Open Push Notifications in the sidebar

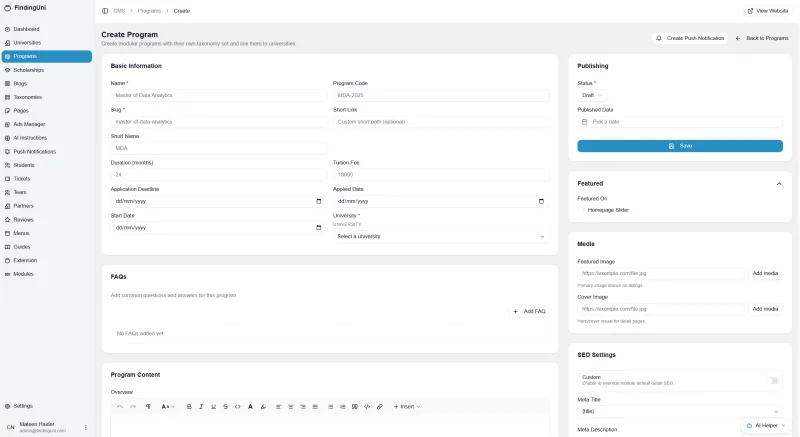point(47,151)
